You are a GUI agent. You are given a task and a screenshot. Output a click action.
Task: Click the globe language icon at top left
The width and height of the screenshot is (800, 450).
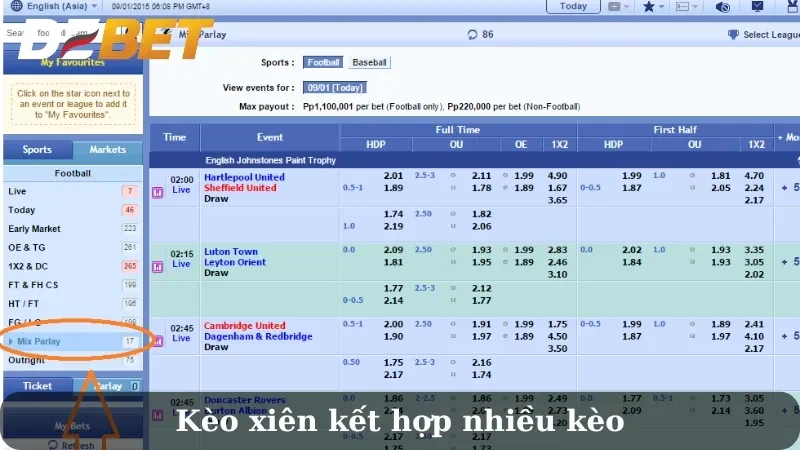tap(13, 6)
